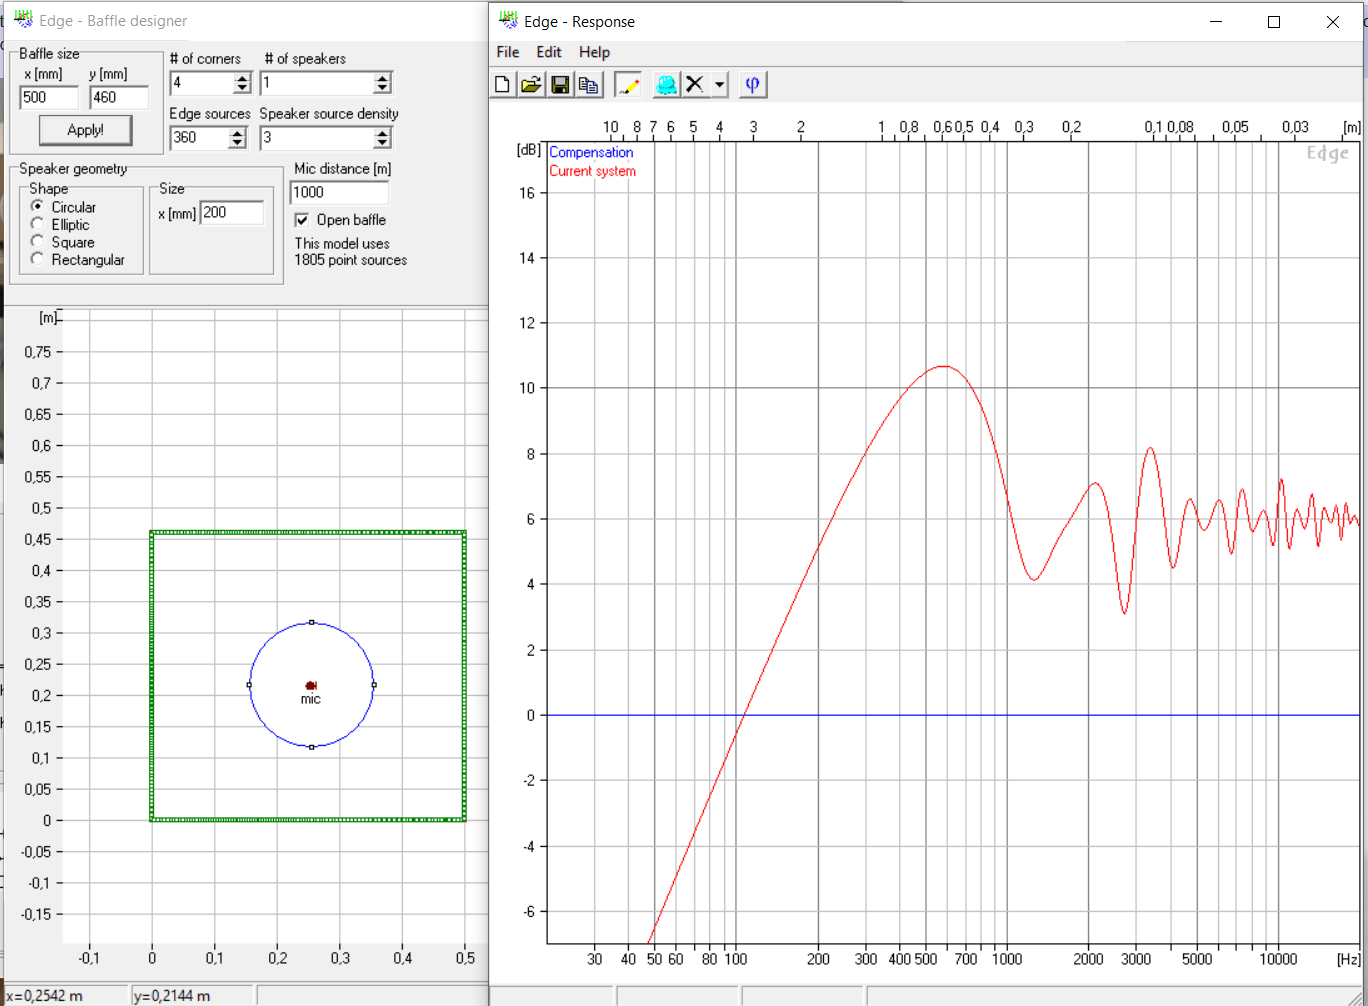The image size is (1368, 1006).
Task: Save response using floppy disk icon
Action: pos(560,85)
